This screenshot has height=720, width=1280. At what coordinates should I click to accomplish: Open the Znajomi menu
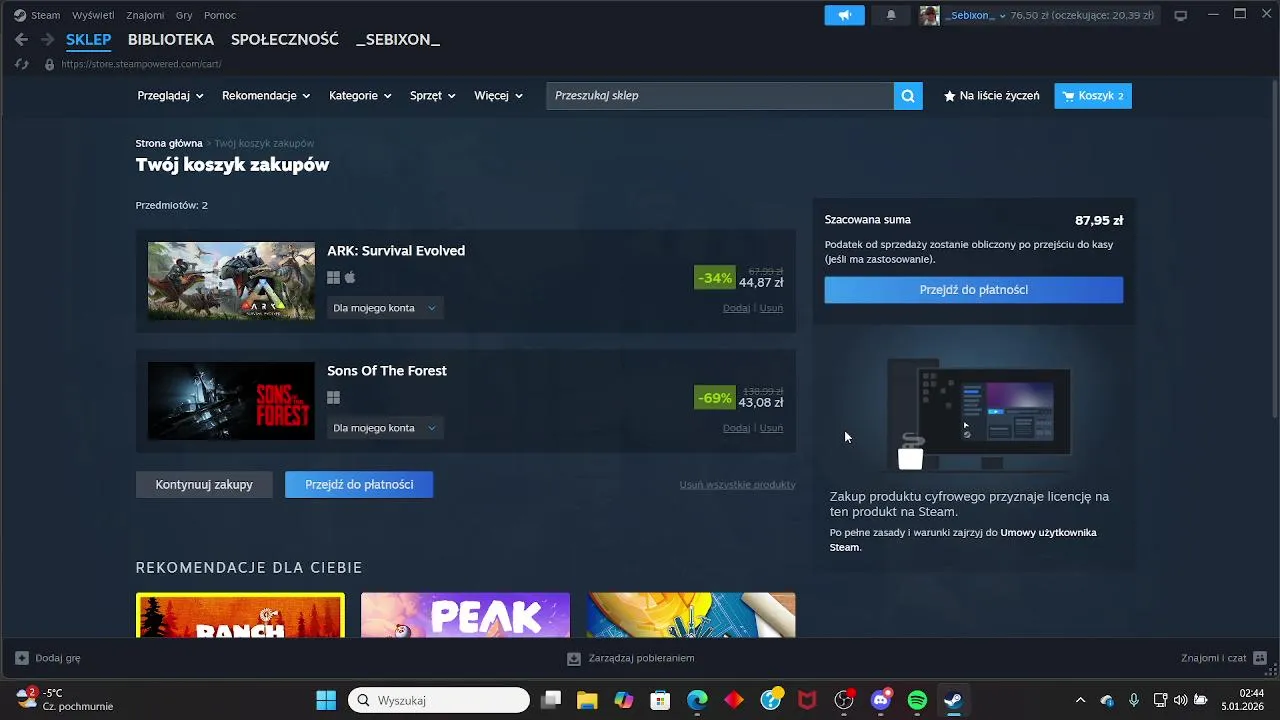(x=145, y=15)
